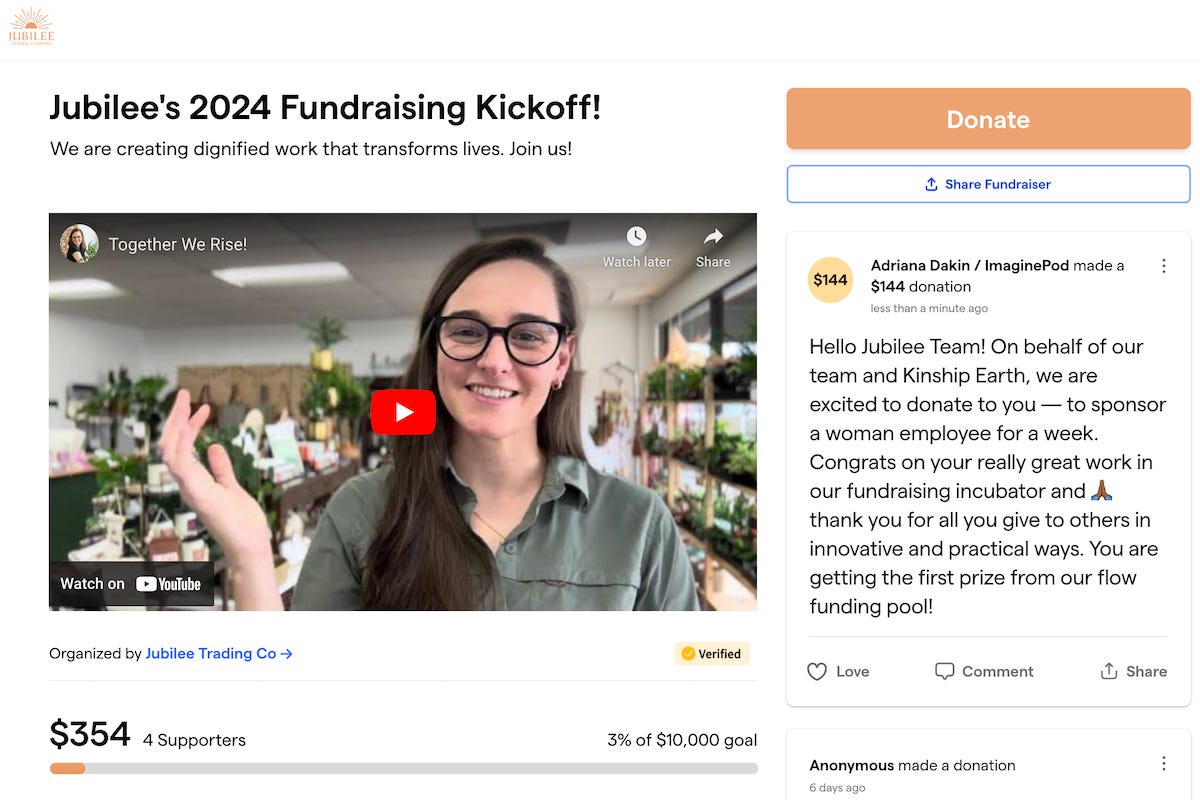Click the Jubilee Trading Company logo
Viewport: 1200px width, 800px height.
pos(31,27)
